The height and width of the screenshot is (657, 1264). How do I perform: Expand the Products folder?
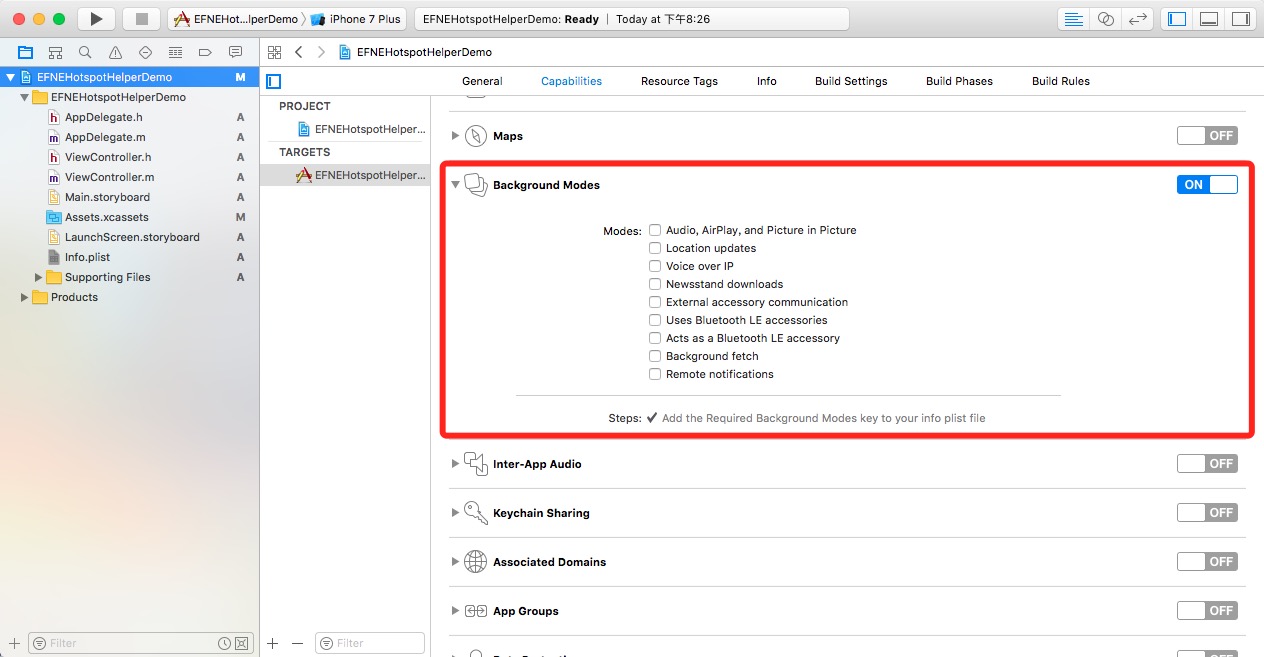[26, 297]
